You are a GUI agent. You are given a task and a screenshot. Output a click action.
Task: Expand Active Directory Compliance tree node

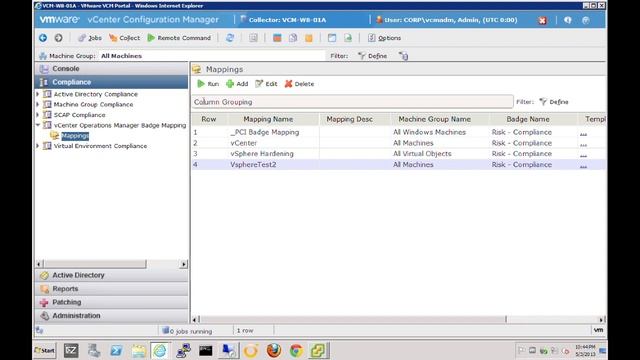(38, 94)
